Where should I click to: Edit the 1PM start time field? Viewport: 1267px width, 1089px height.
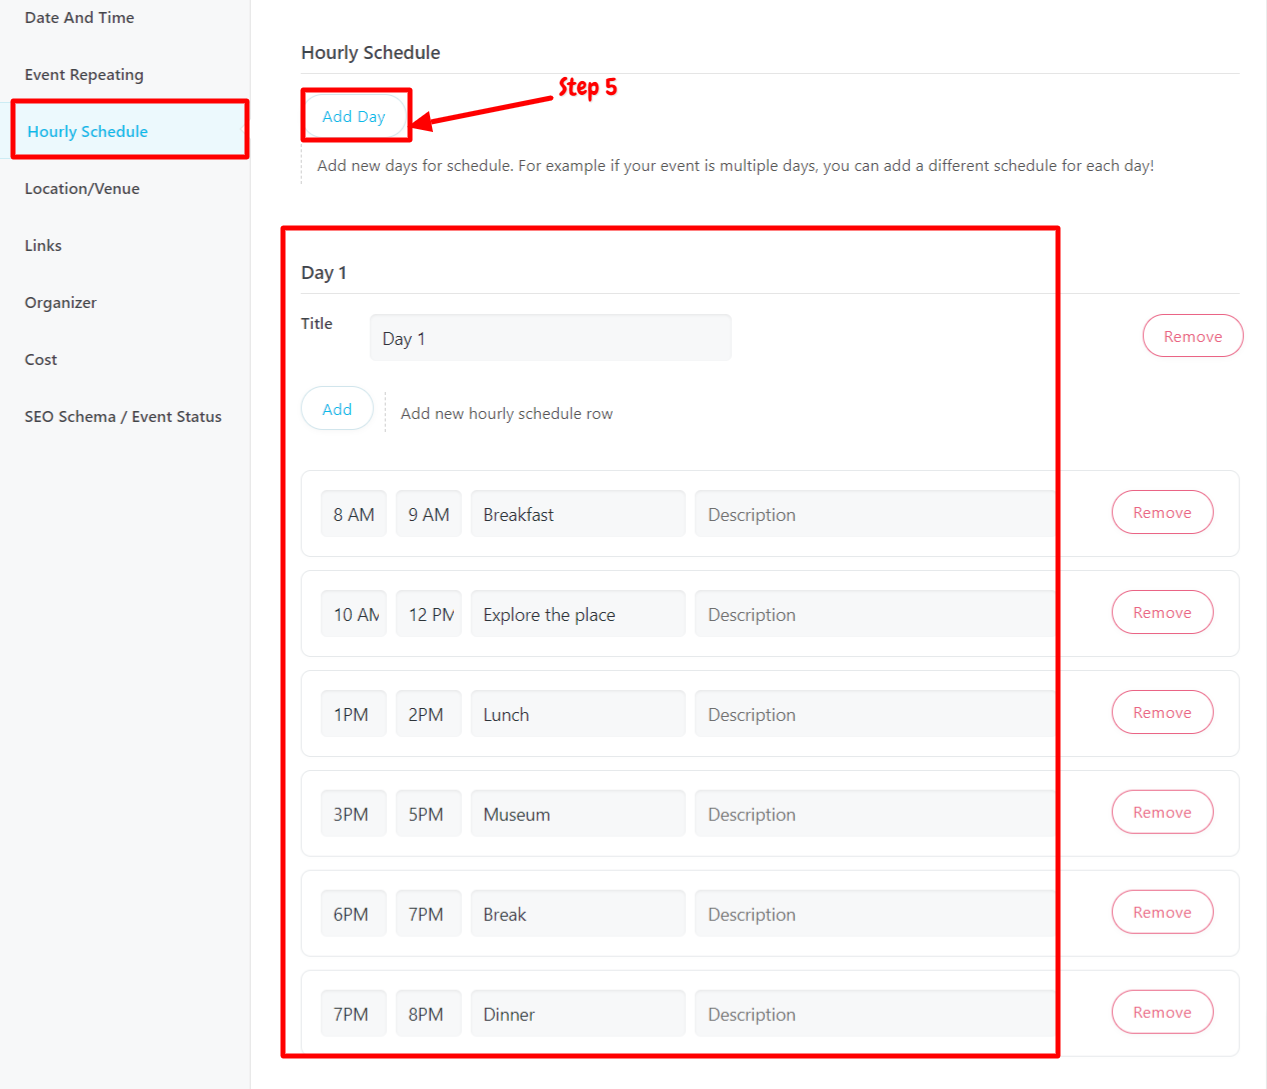tap(354, 714)
